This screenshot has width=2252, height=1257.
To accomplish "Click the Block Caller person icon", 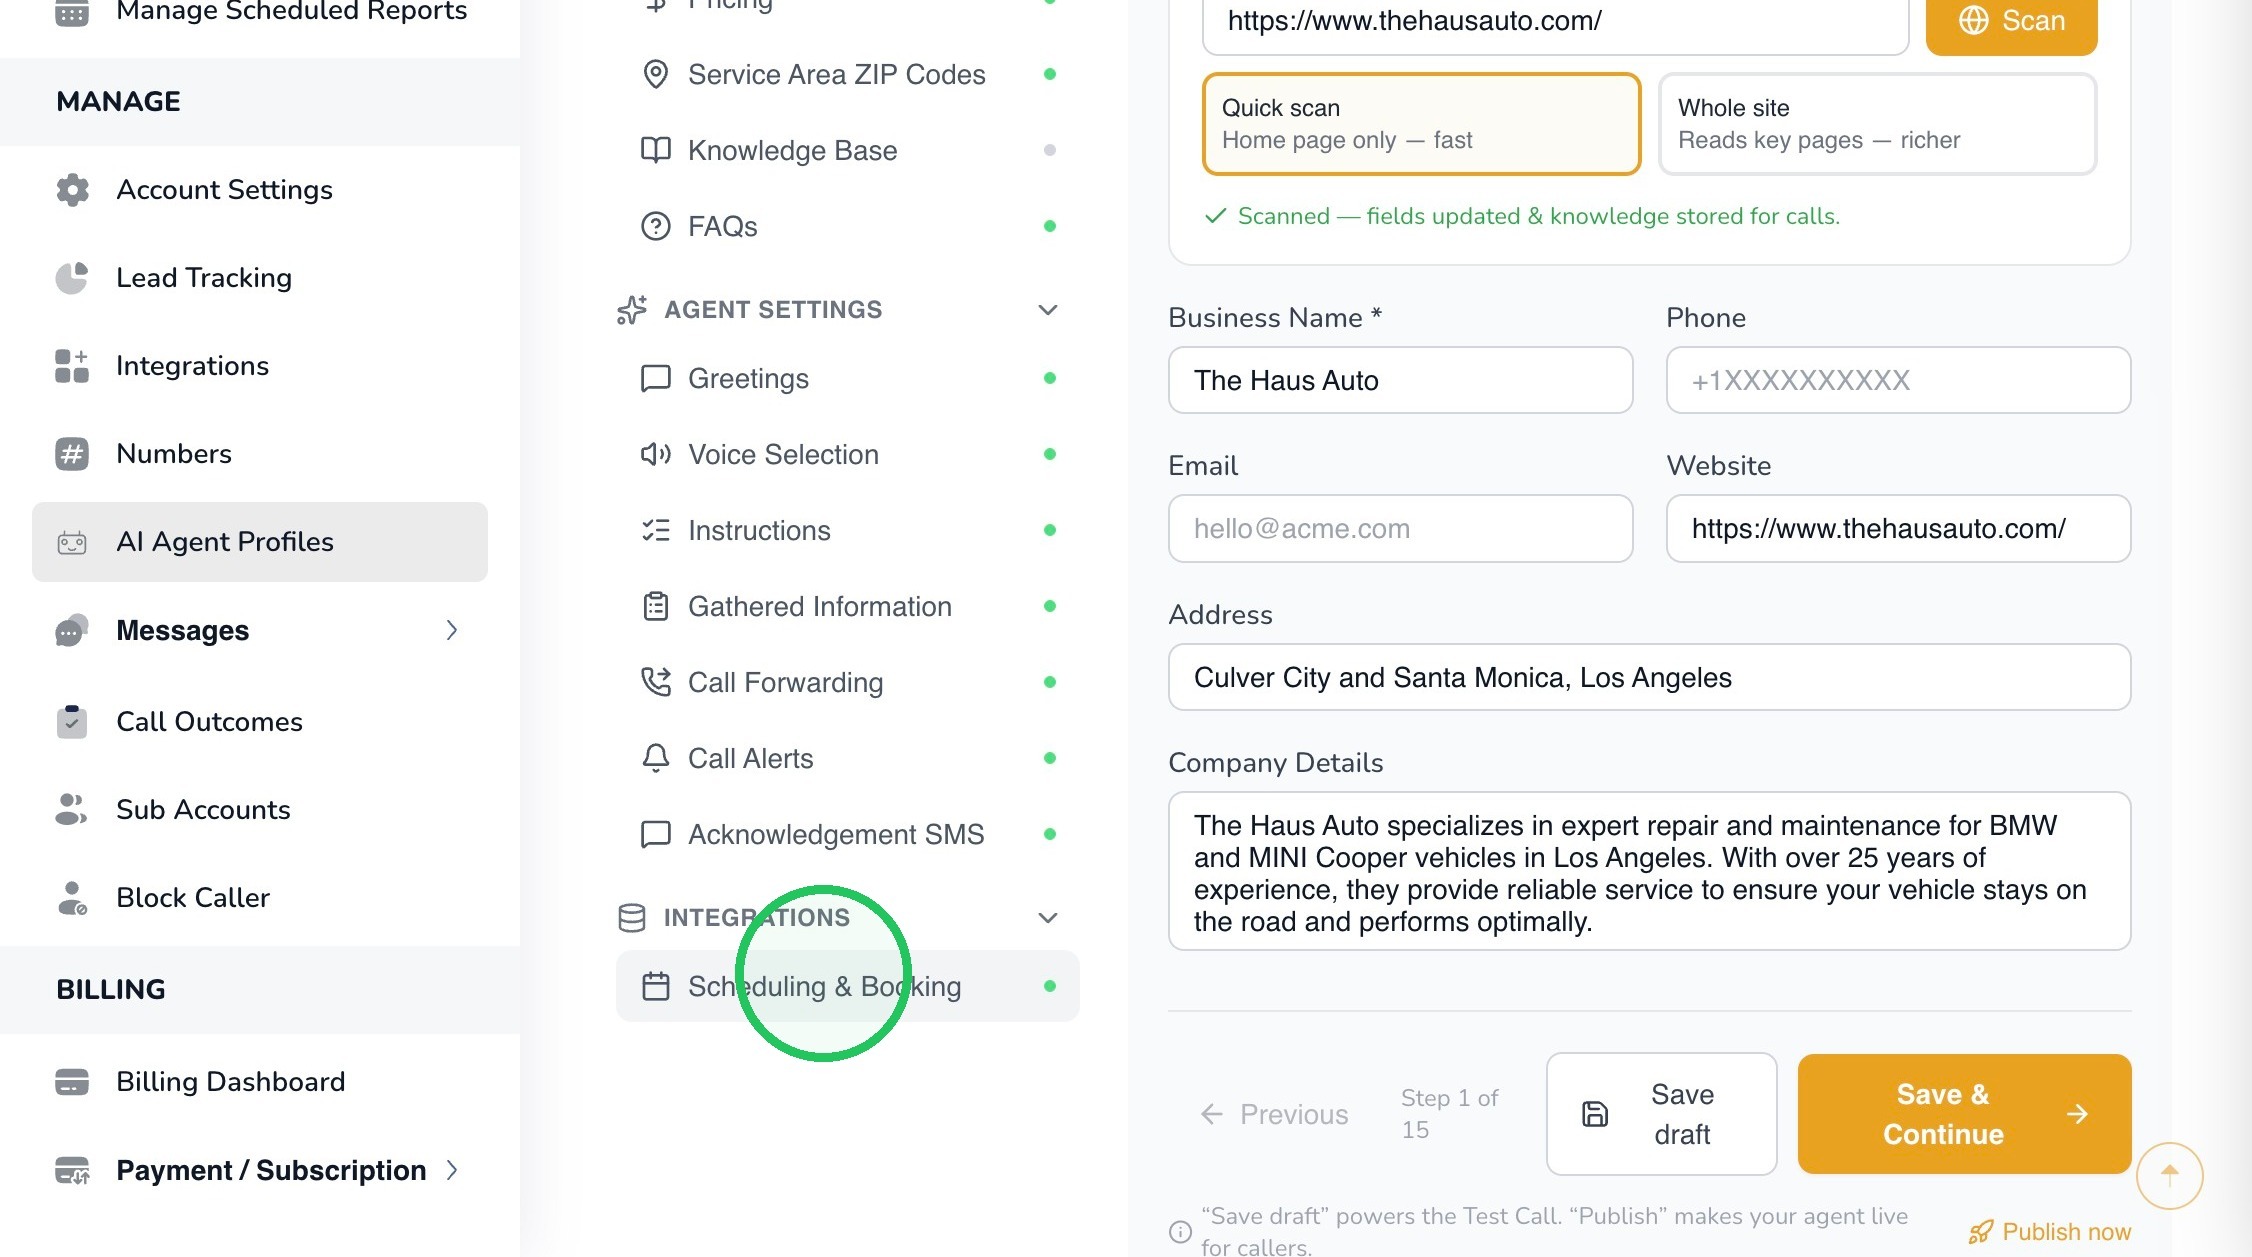I will 72,897.
